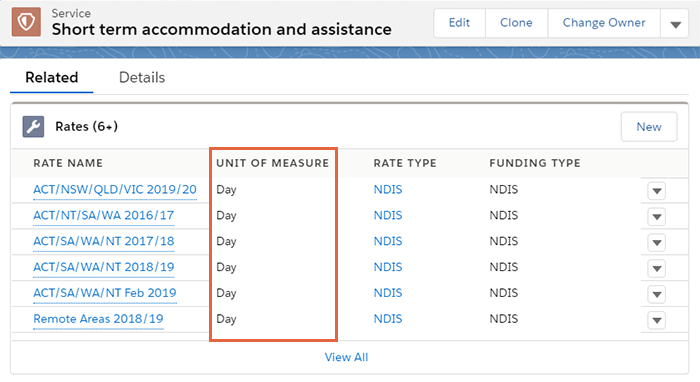Click New button in Rates list
Screen dimensions: 700x382
coord(649,127)
